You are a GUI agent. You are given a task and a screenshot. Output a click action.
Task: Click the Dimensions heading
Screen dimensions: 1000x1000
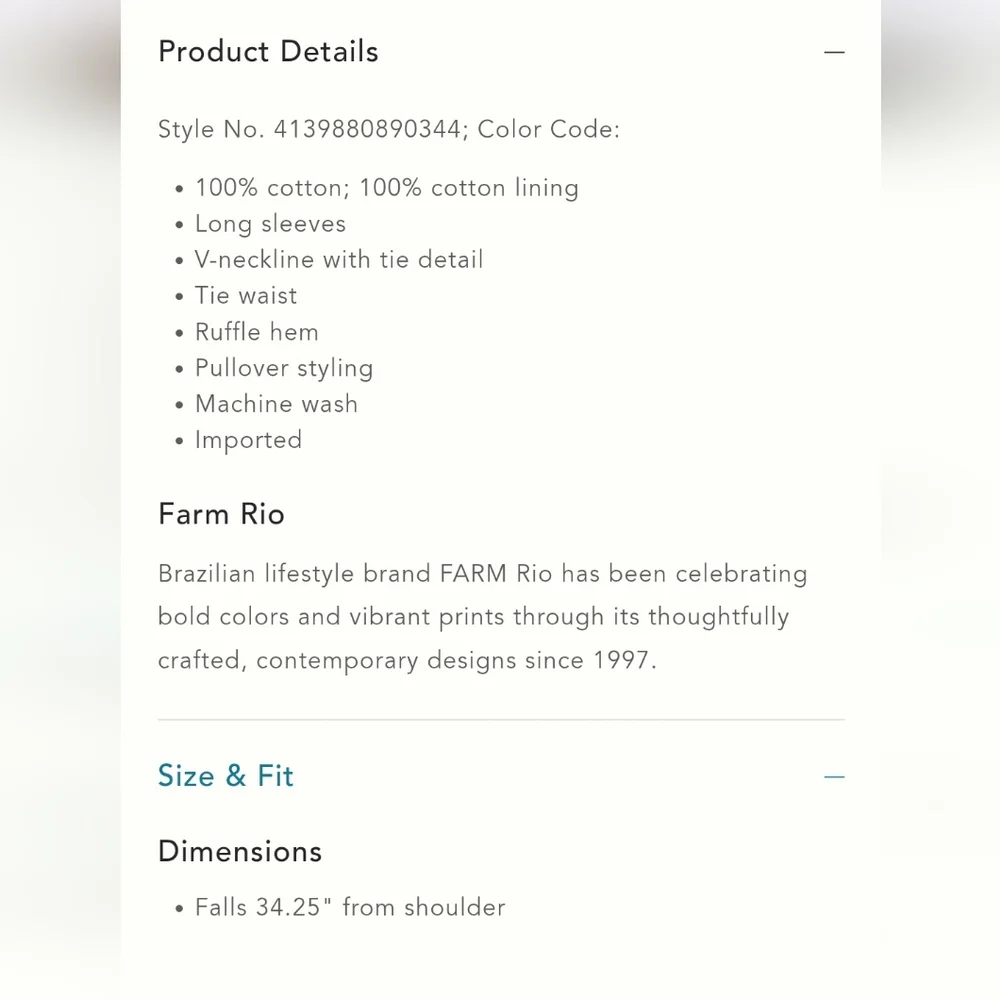click(240, 851)
